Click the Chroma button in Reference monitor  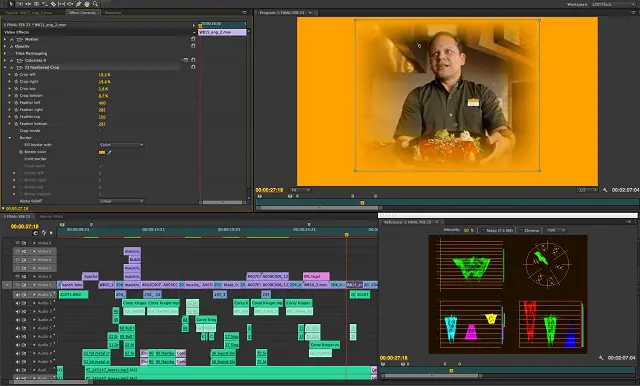[529, 231]
